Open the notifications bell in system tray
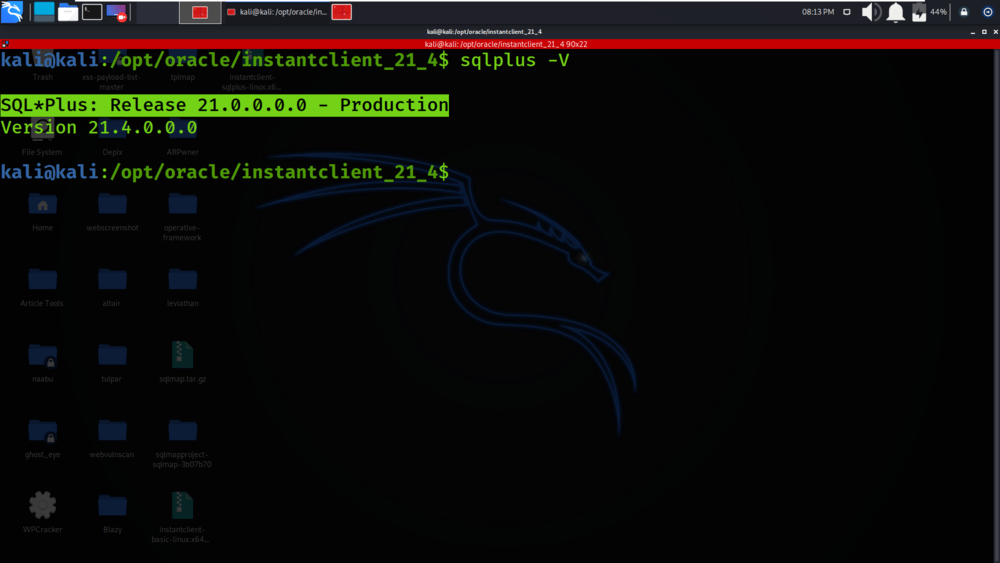Screen dimensions: 1000x563 895,12
